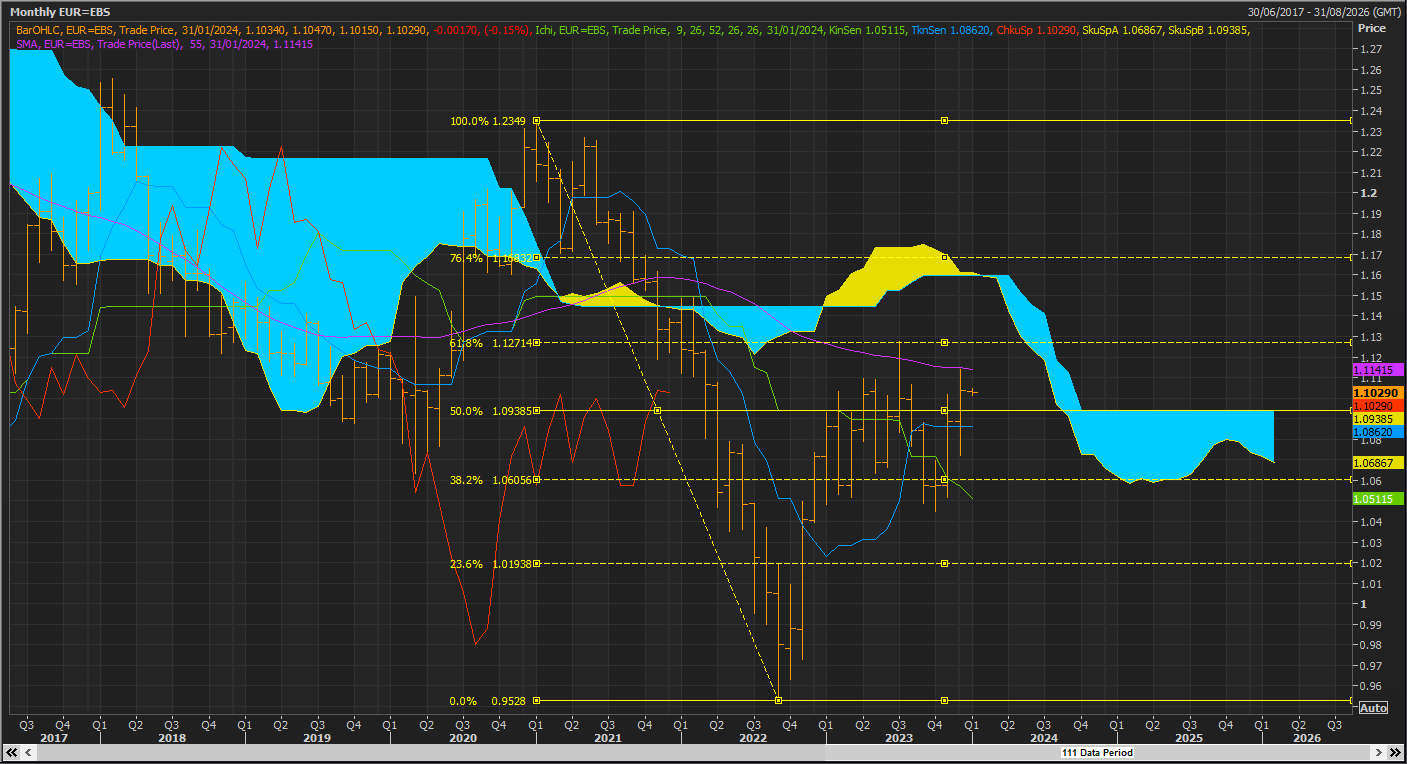Click the Monthly EUR=EBS chart title
Viewport: 1407px width, 764px height.
pyautogui.click(x=60, y=12)
